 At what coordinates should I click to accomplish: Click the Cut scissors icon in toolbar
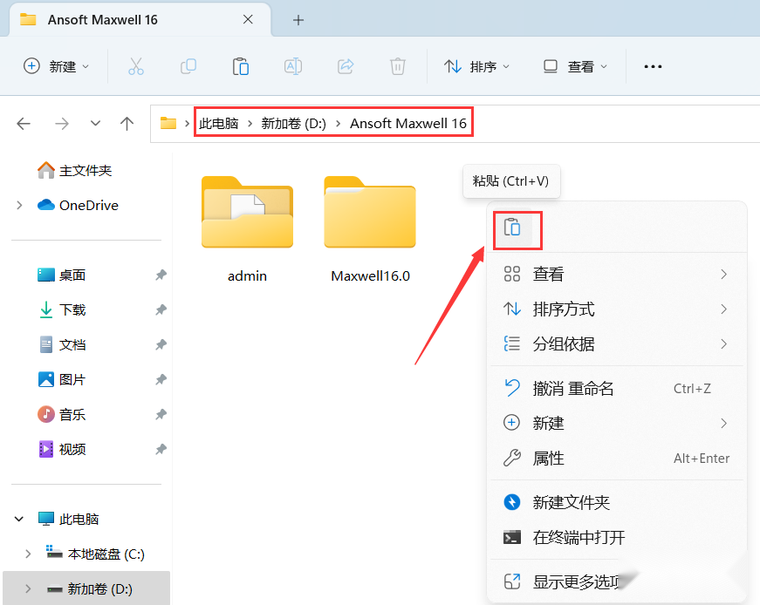(x=136, y=66)
